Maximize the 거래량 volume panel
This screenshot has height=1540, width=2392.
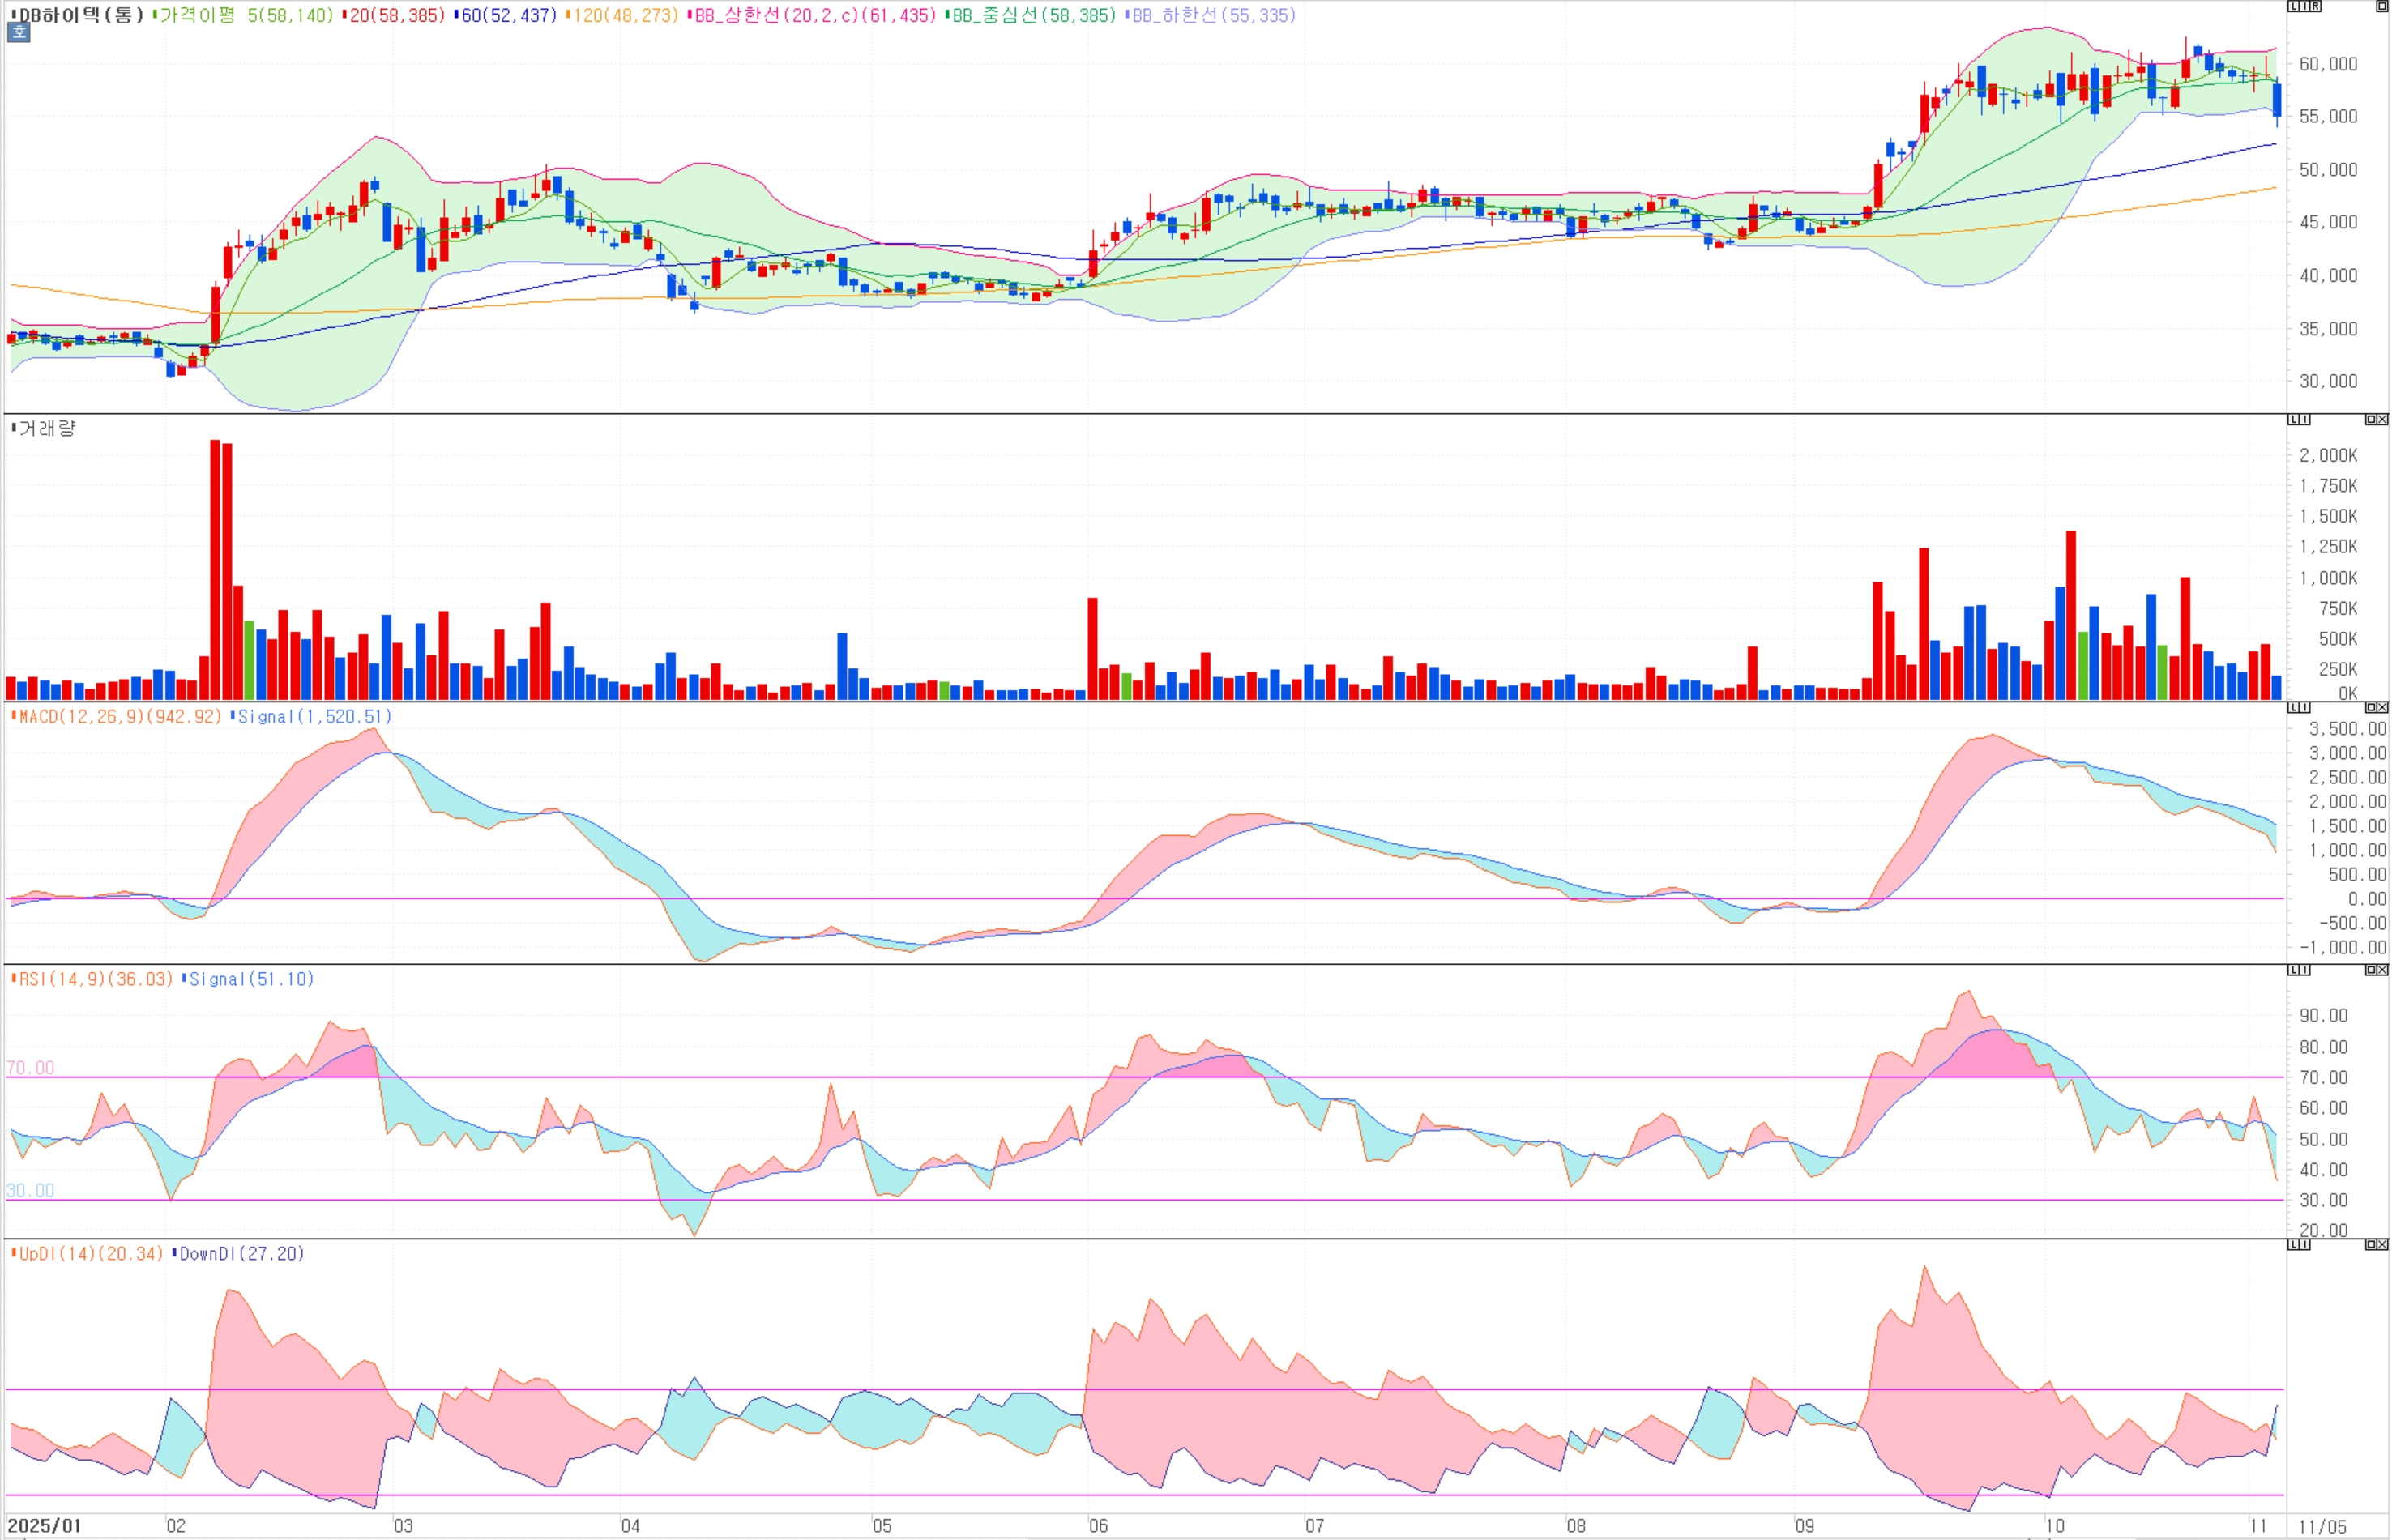(2371, 419)
